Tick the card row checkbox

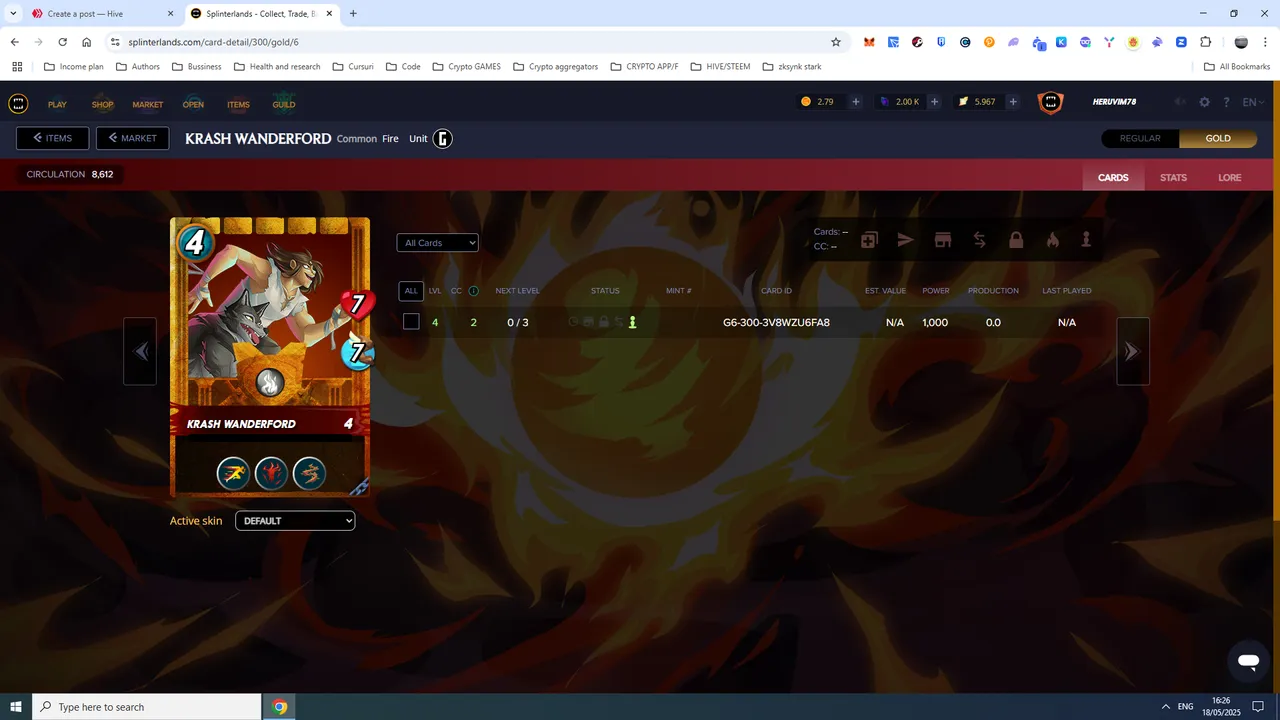tap(411, 322)
